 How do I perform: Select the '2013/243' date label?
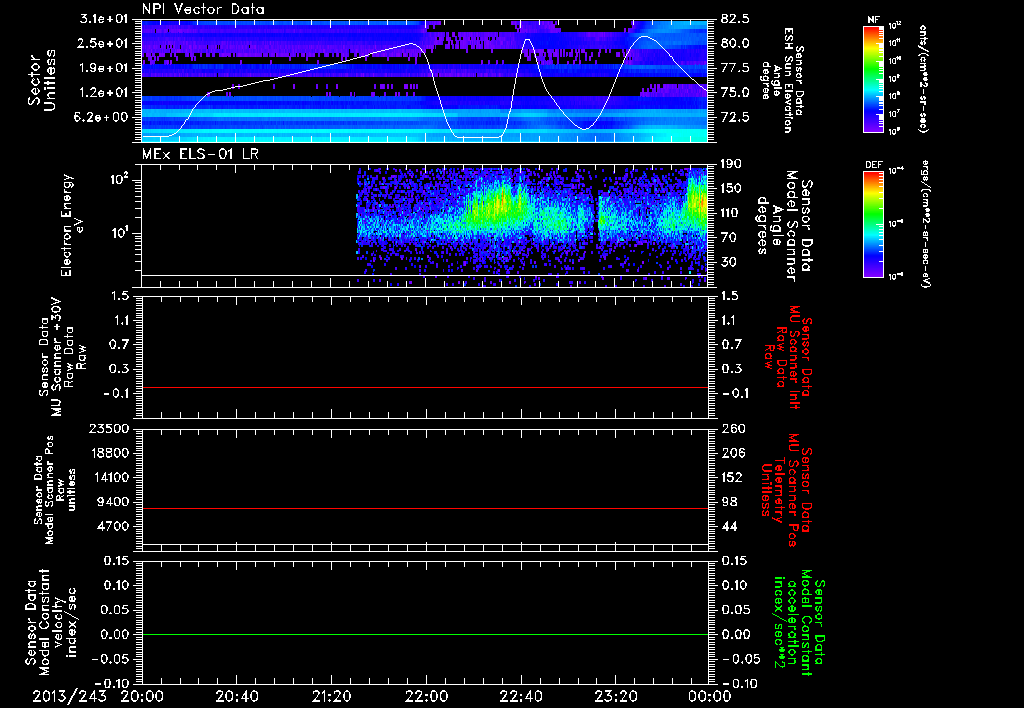click(69, 696)
